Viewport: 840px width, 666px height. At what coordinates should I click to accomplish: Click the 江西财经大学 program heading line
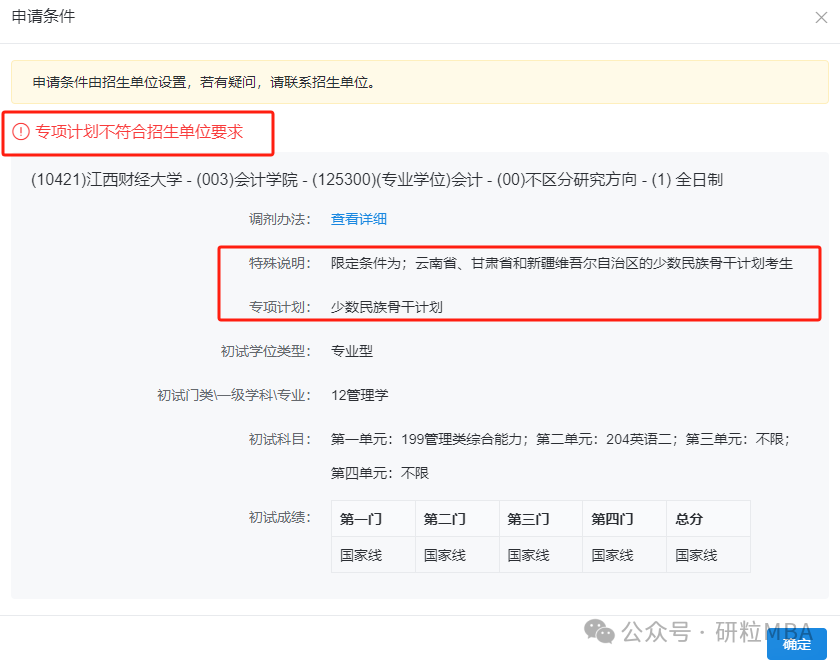coord(377,179)
